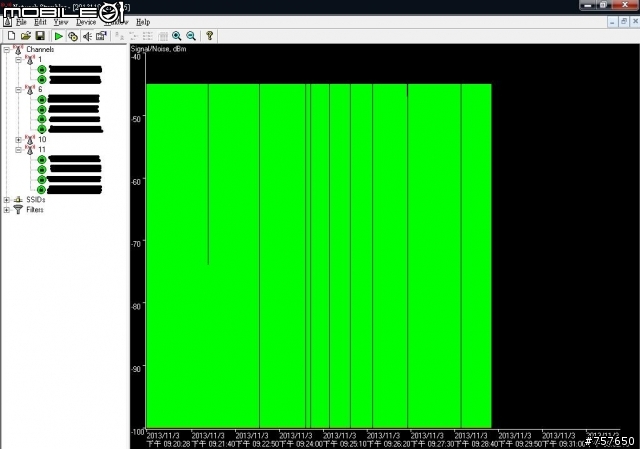Click the '-50' y-axis label
The width and height of the screenshot is (640, 449).
136,119
